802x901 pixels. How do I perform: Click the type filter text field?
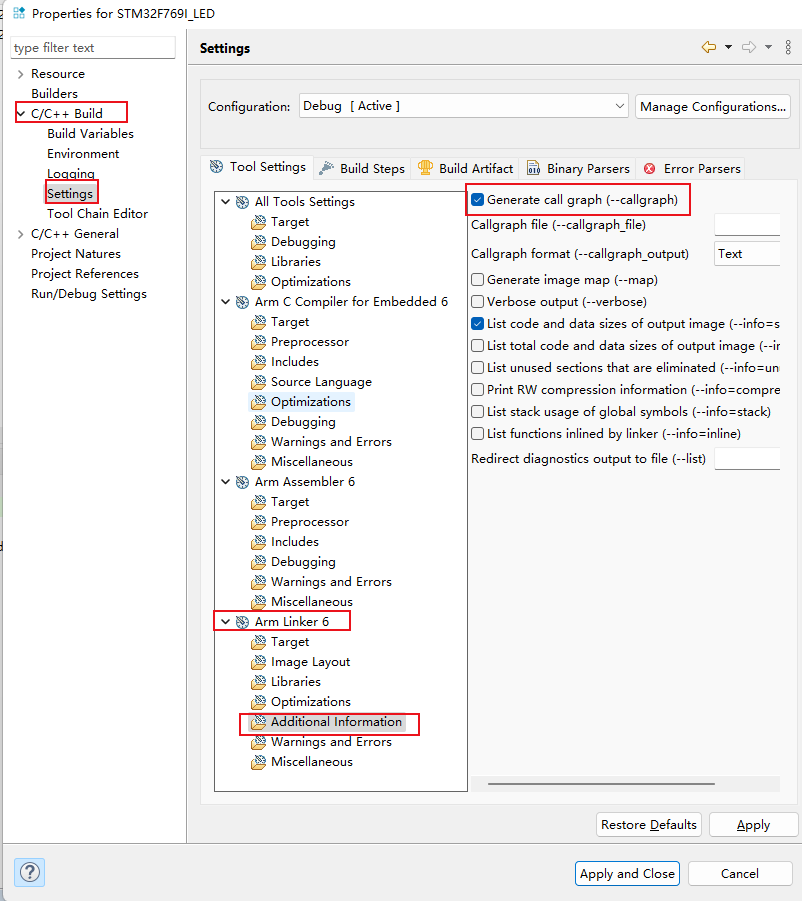pos(93,47)
